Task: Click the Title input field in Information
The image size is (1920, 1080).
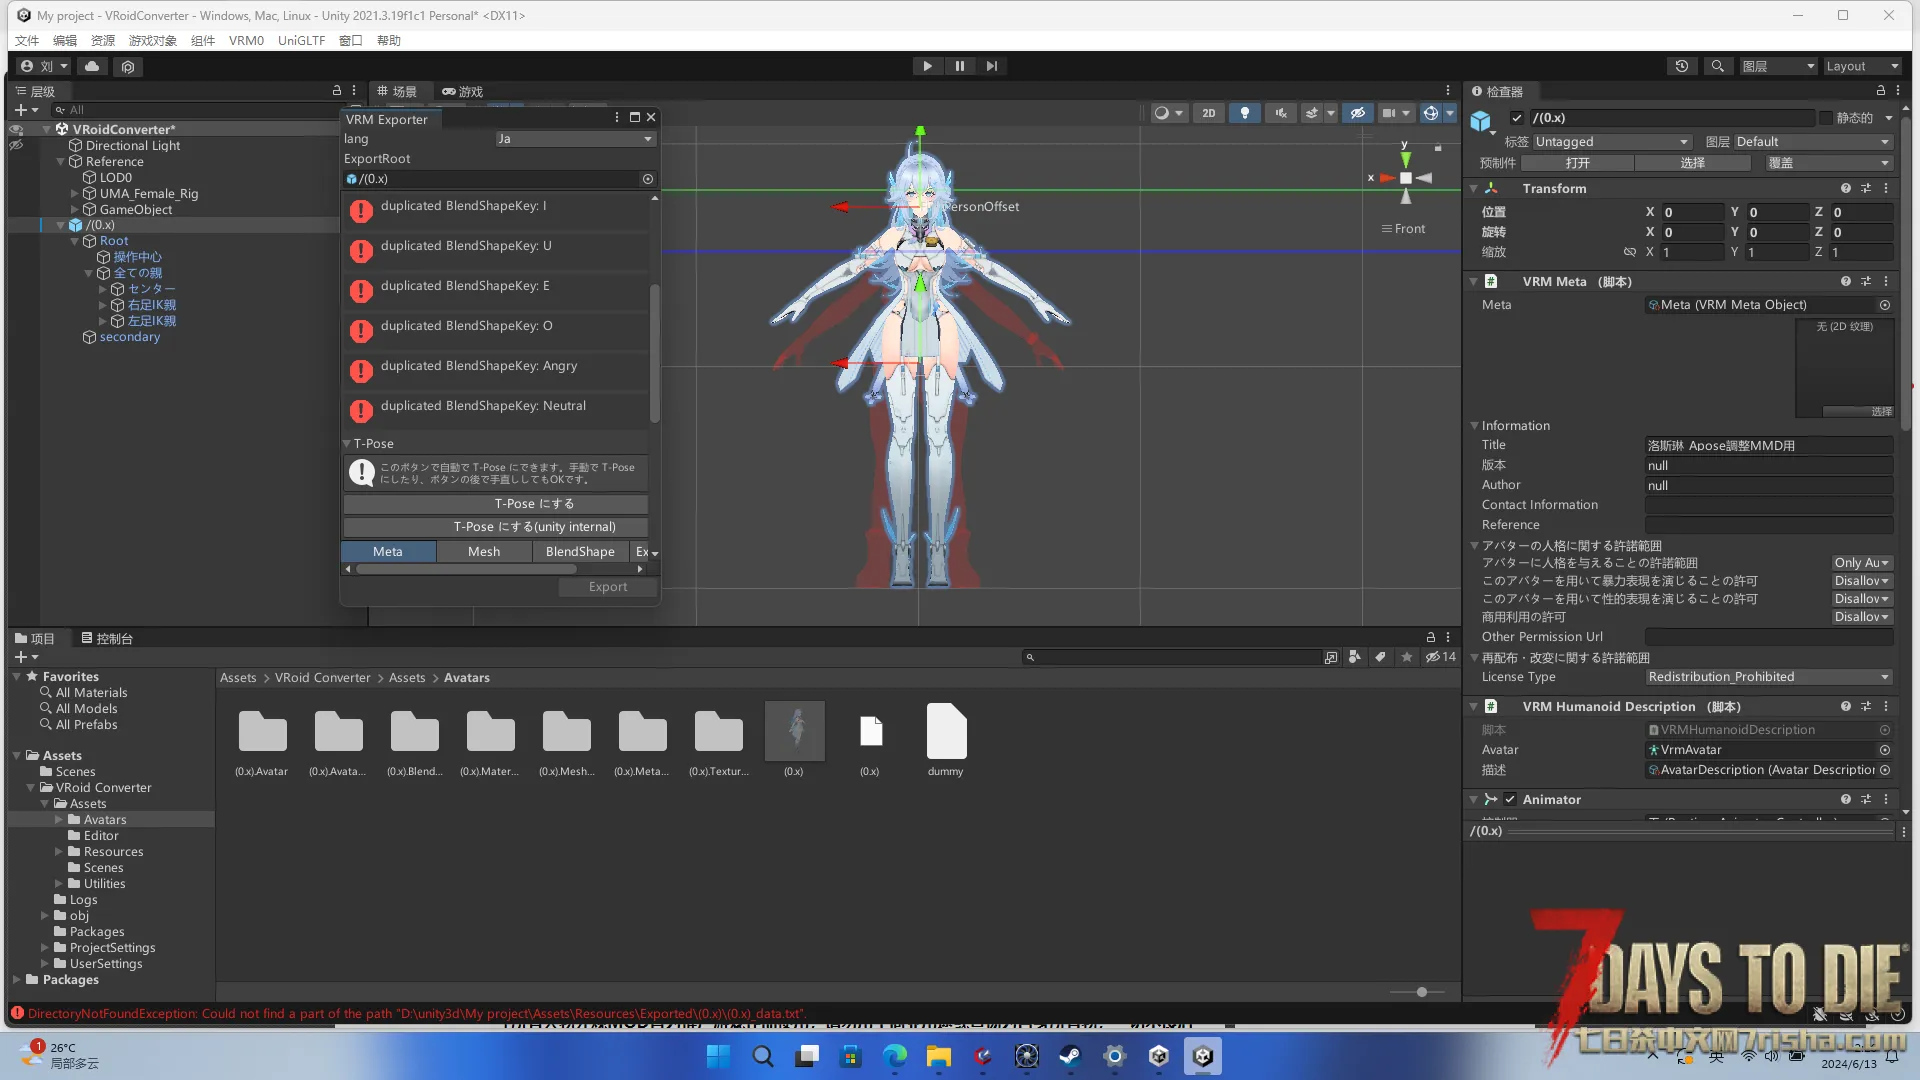Action: click(x=1769, y=446)
